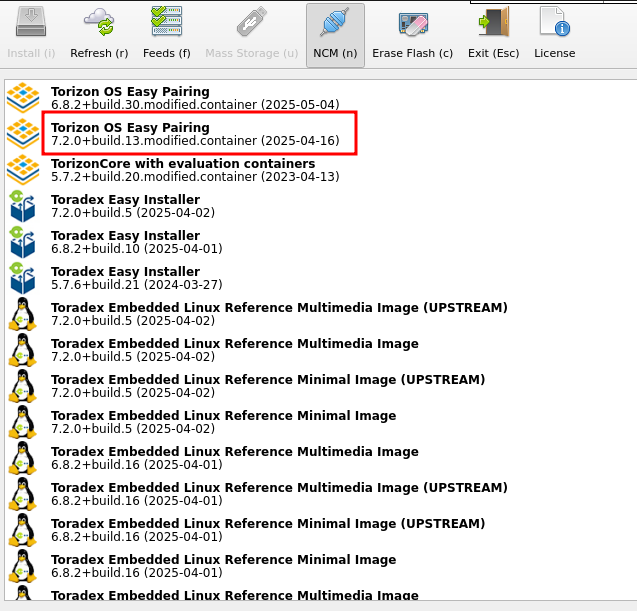
Task: Click penguin icon of 7.2.0 Multimedia Image (UPSTREAM)
Action: click(23, 314)
